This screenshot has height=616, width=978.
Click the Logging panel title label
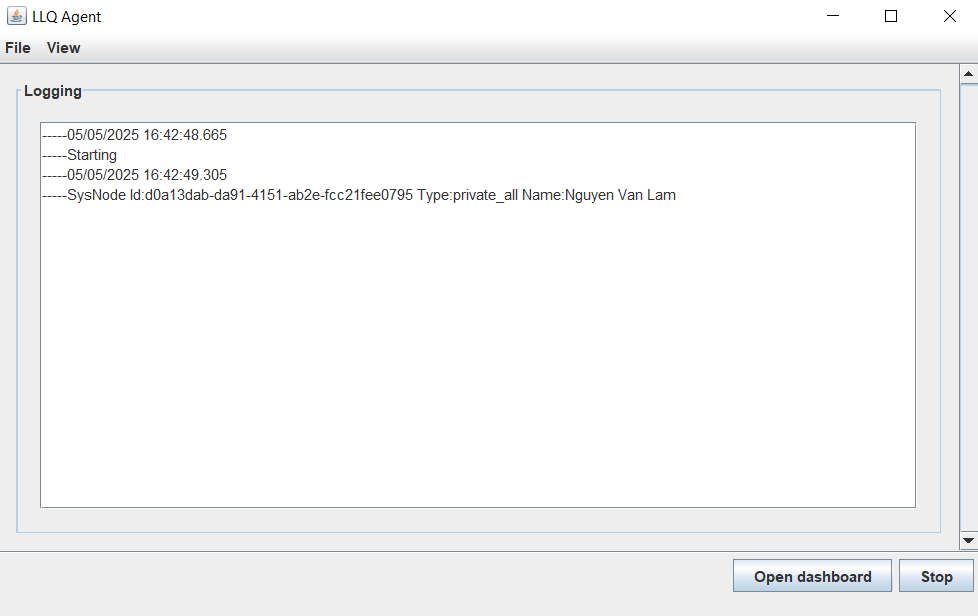tap(53, 91)
